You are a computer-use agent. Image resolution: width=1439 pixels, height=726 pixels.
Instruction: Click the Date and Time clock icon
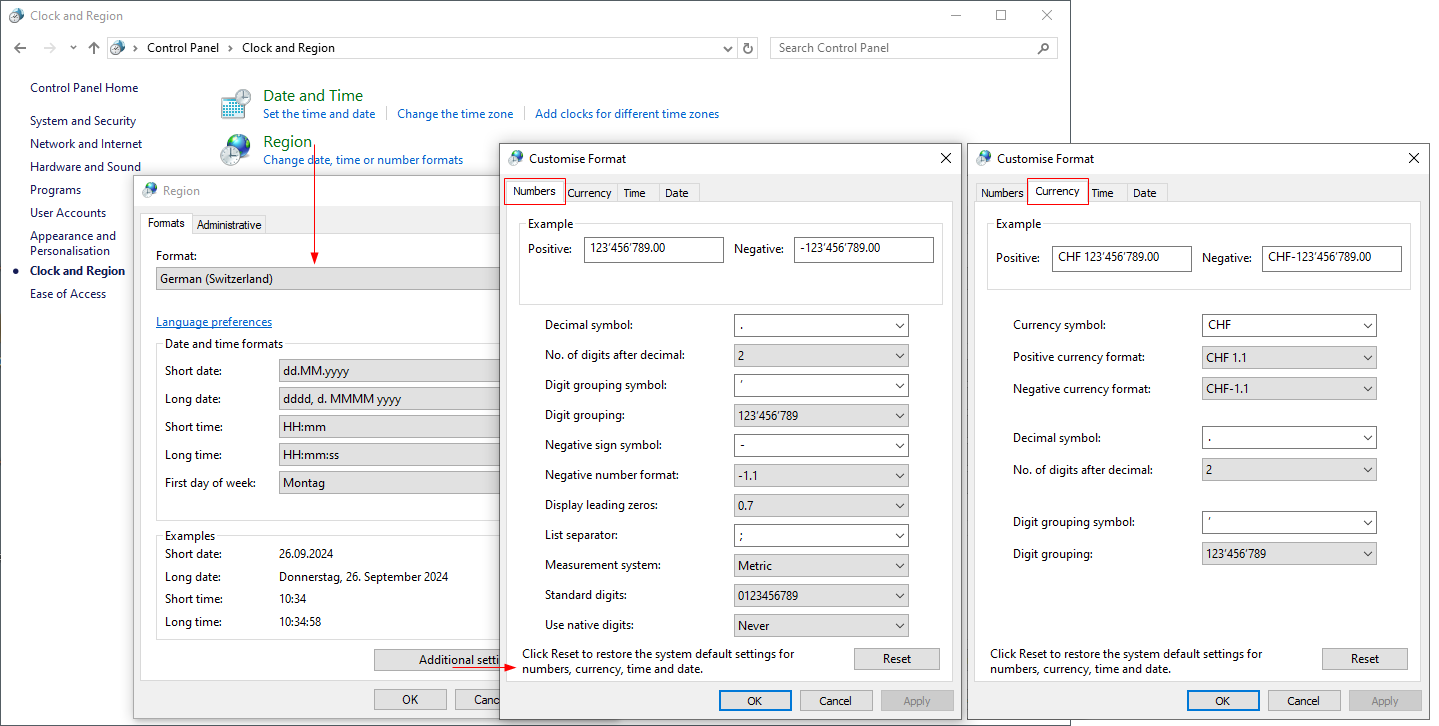point(236,104)
